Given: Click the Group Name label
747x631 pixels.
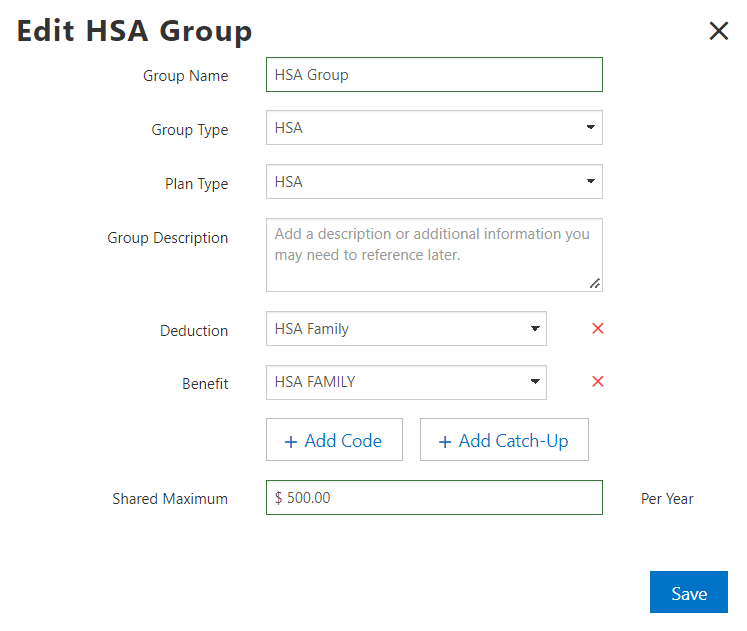Looking at the screenshot, I should click(x=185, y=76).
